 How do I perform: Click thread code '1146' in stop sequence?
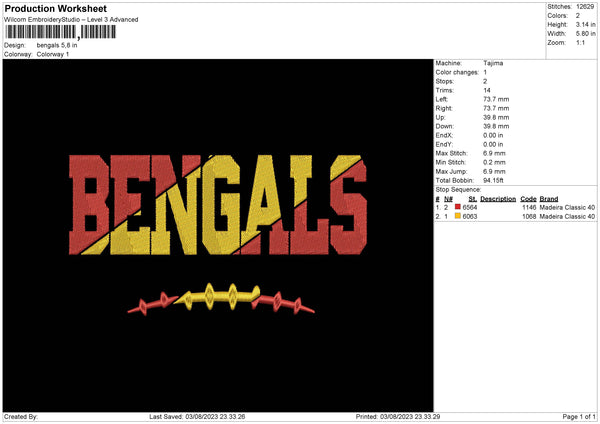pos(529,207)
